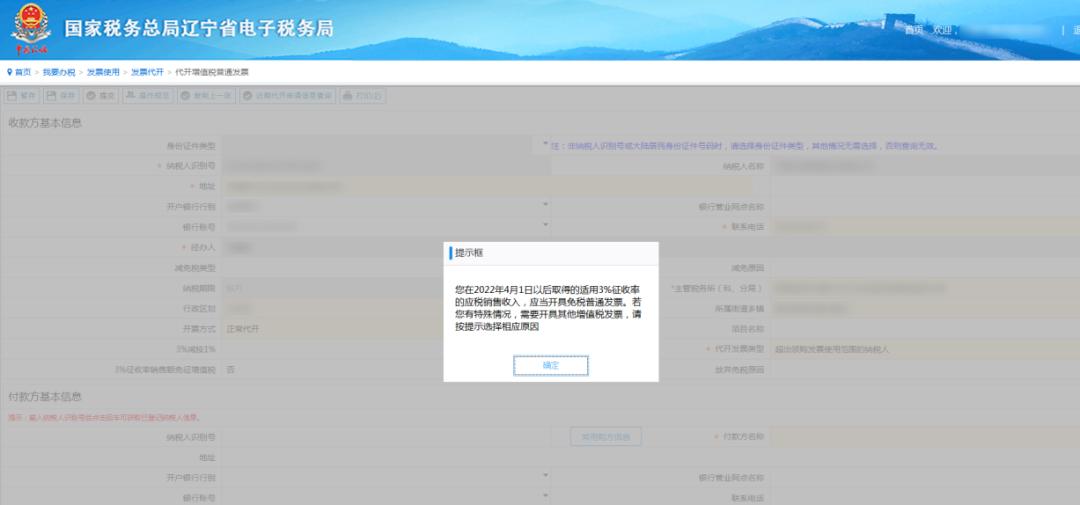Image resolution: width=1080 pixels, height=505 pixels.
Task: Click the location pin icon before 首页
Action: pos(10,72)
